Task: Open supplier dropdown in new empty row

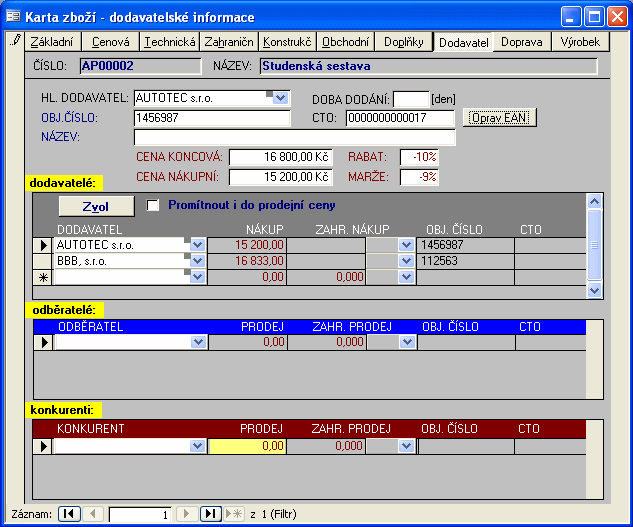Action: click(197, 277)
